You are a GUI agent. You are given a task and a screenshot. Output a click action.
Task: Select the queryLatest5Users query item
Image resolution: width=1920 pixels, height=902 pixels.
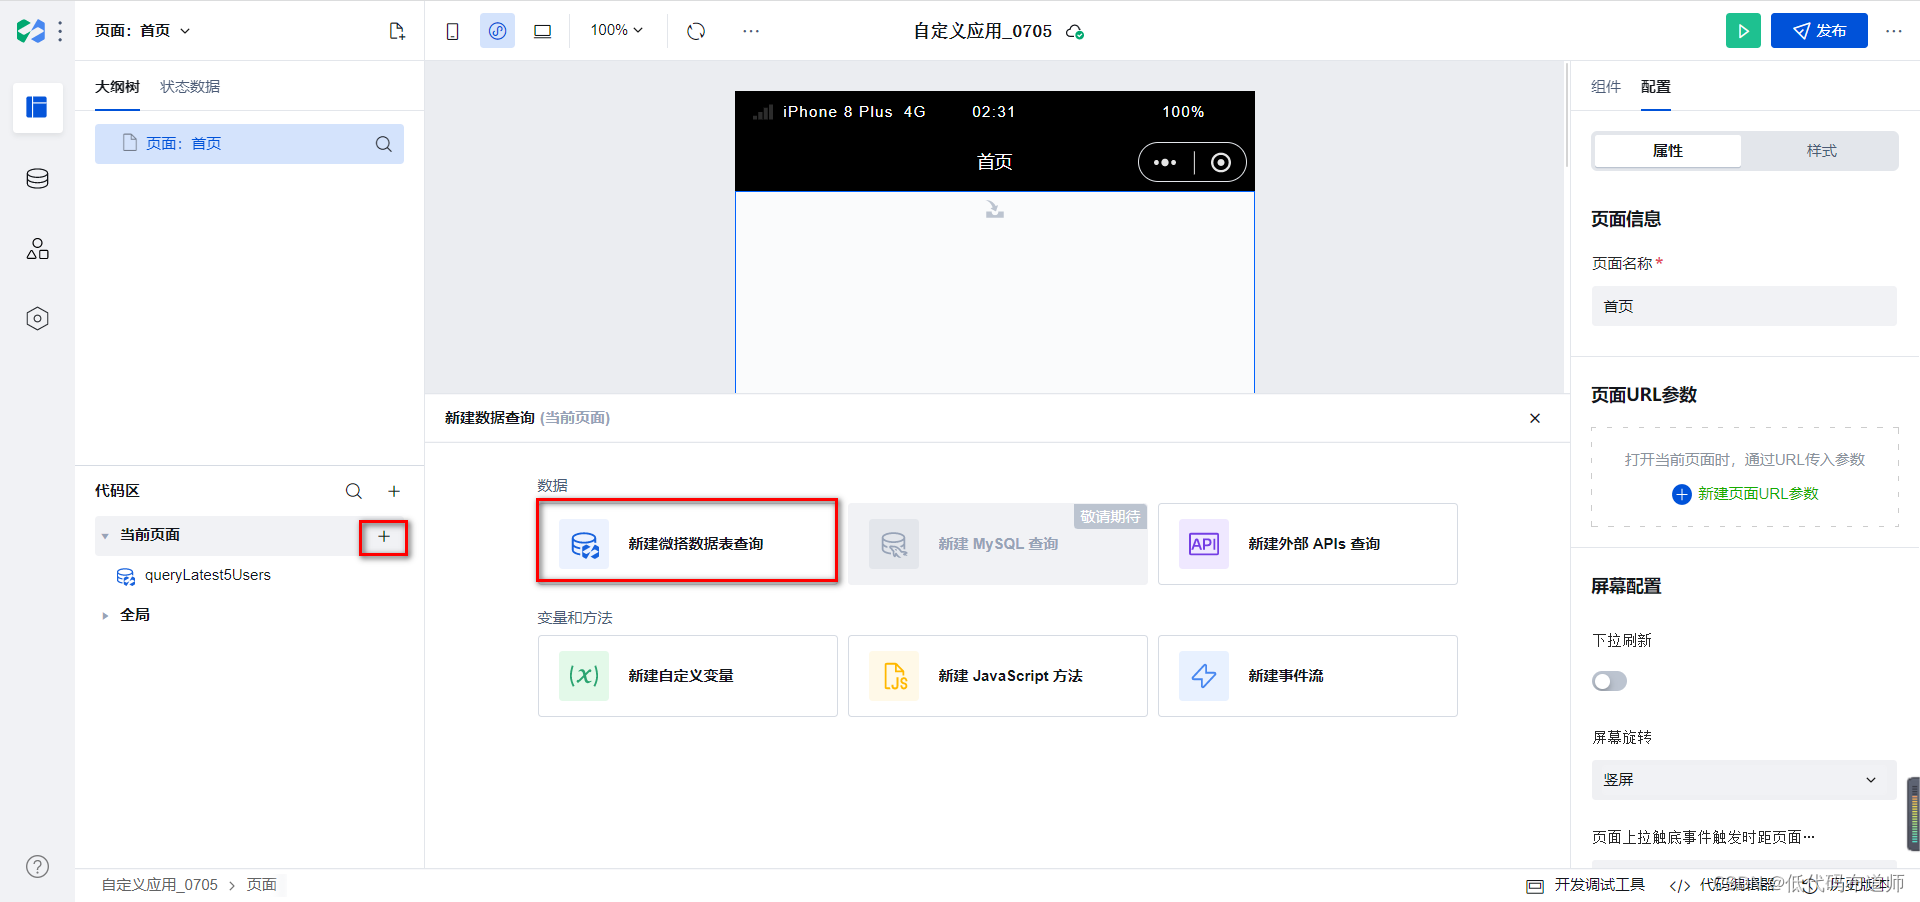pyautogui.click(x=208, y=576)
